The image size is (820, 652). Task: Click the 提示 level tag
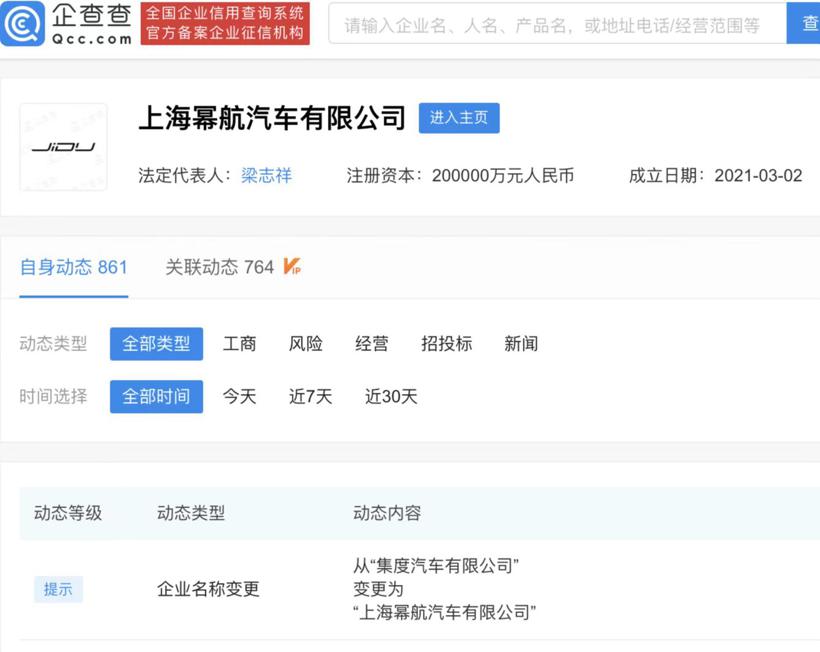pos(58,589)
